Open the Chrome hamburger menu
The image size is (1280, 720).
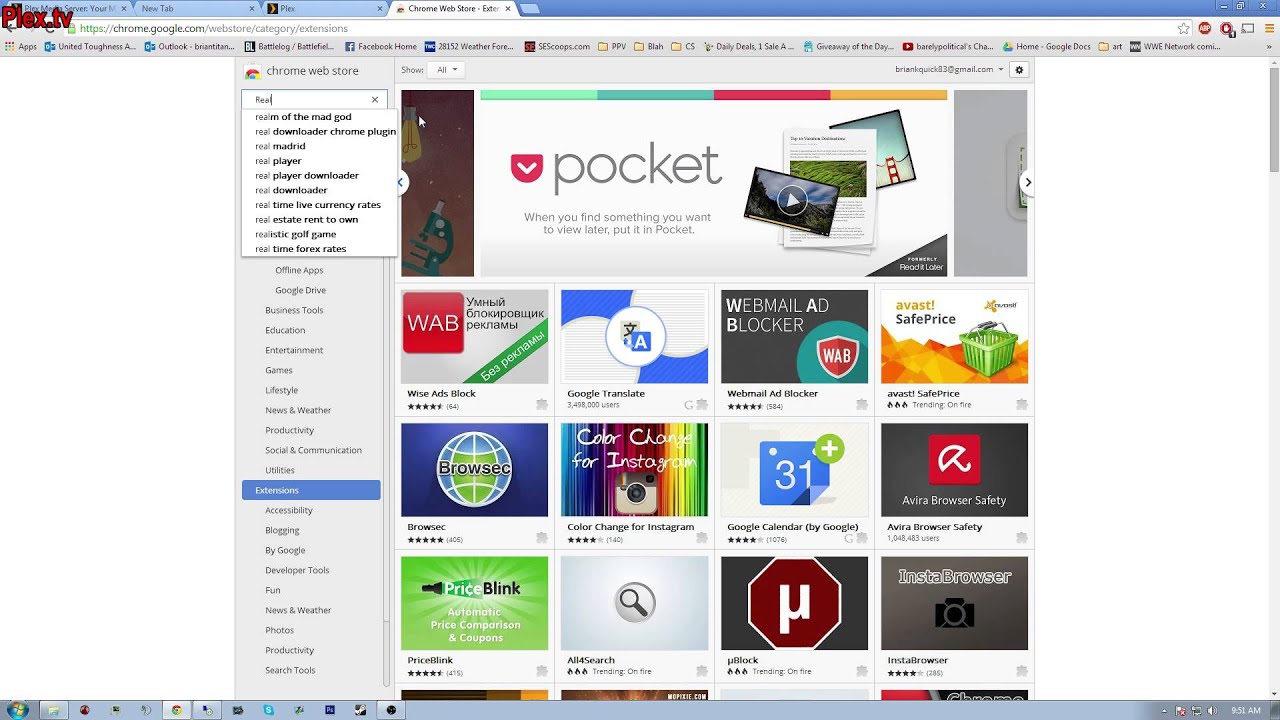pos(1268,29)
